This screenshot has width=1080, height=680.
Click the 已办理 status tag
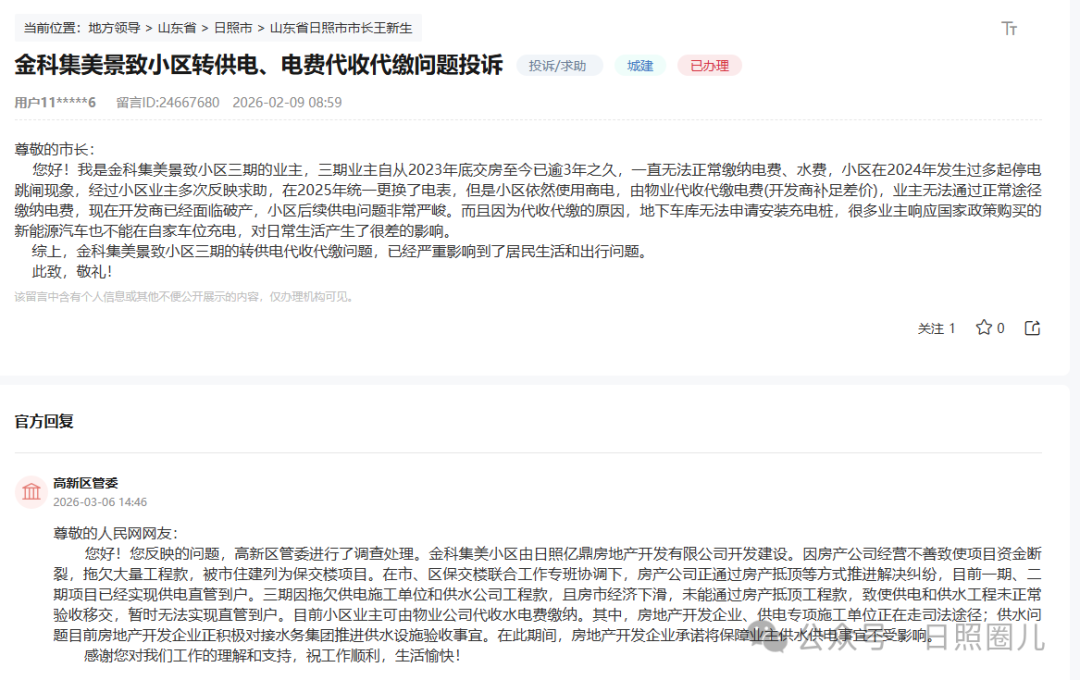pyautogui.click(x=709, y=65)
